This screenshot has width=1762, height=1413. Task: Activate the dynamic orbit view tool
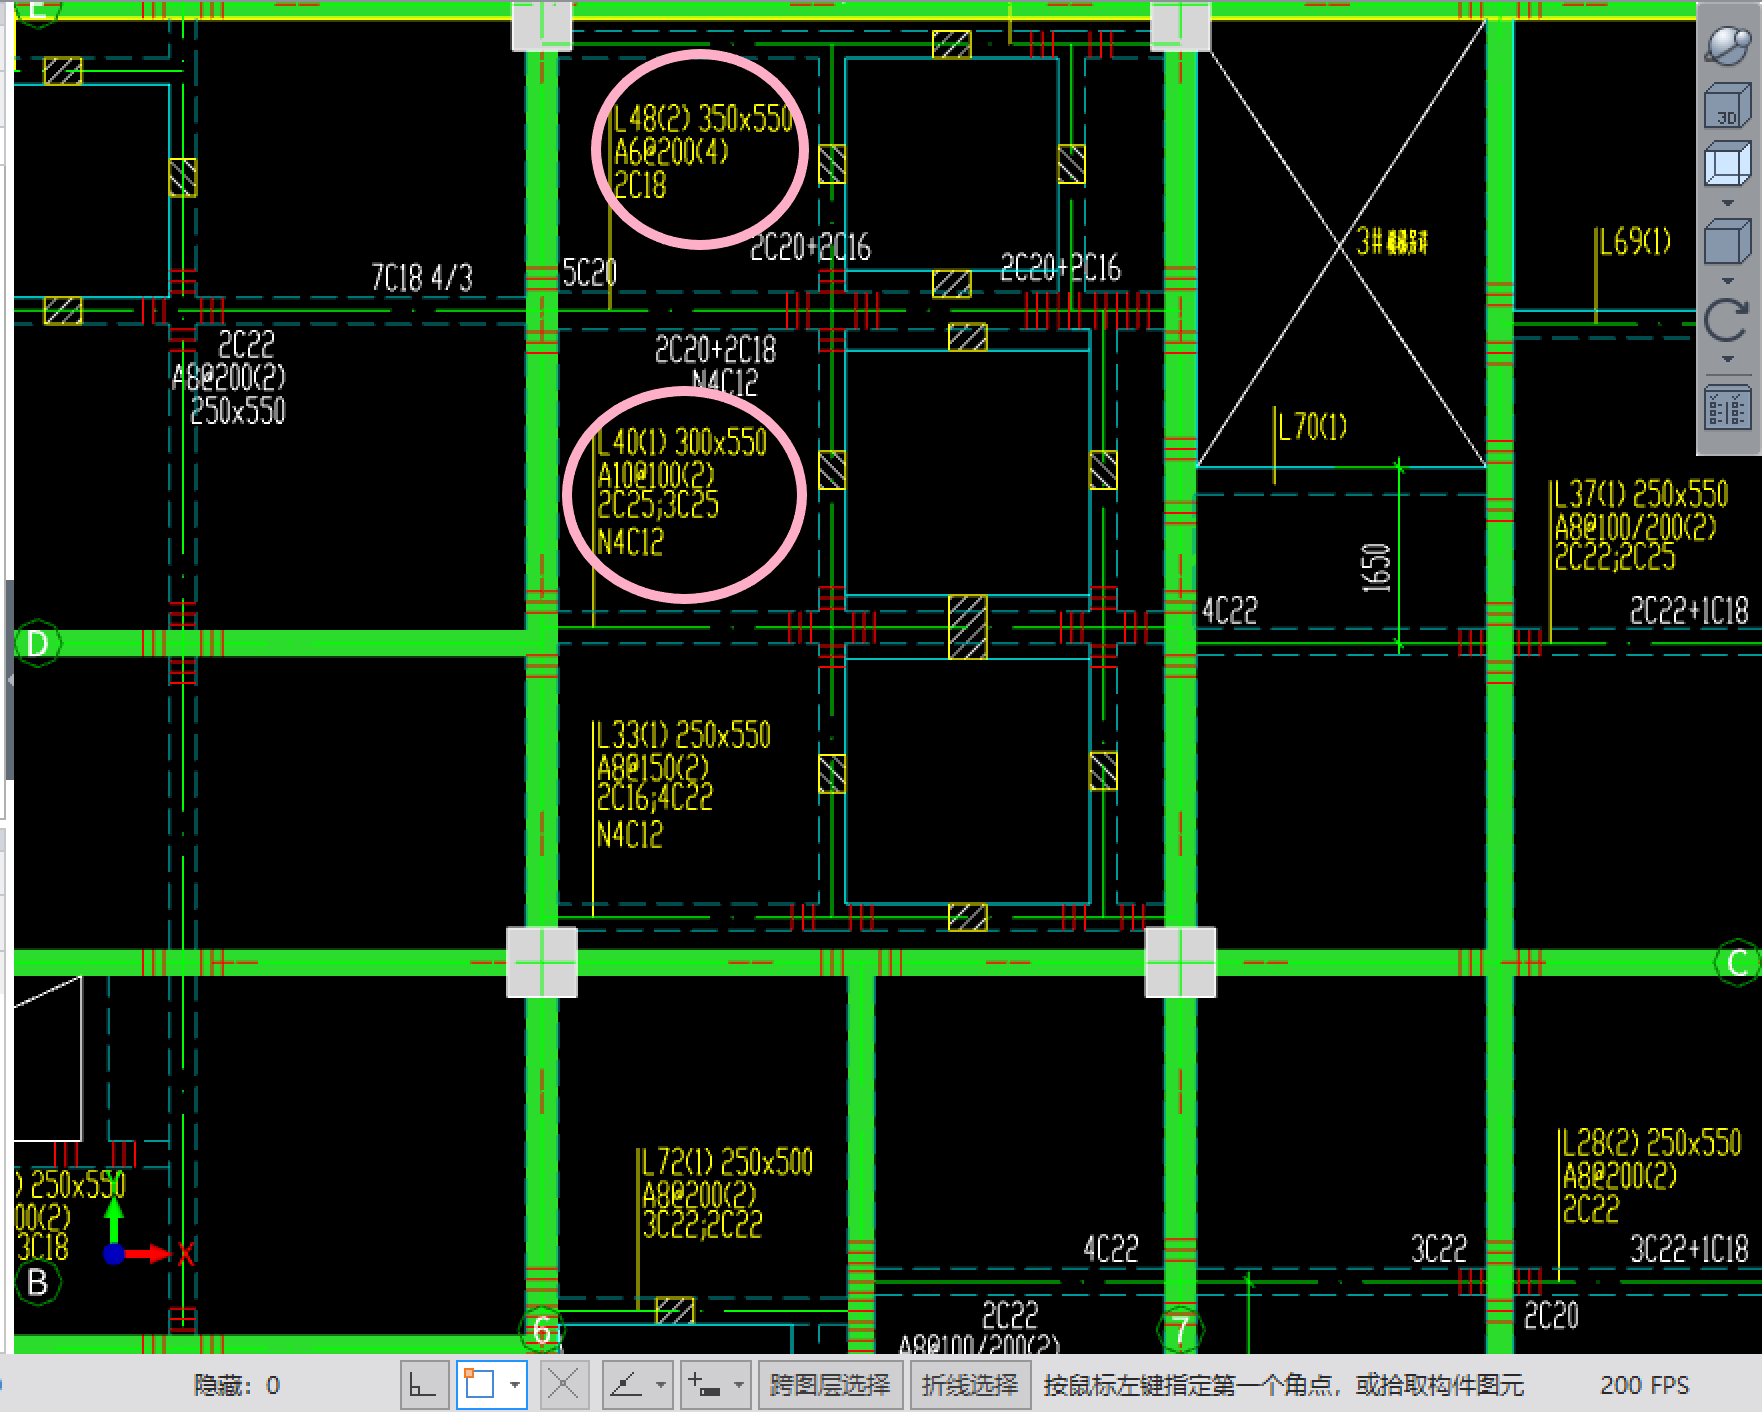1727,45
